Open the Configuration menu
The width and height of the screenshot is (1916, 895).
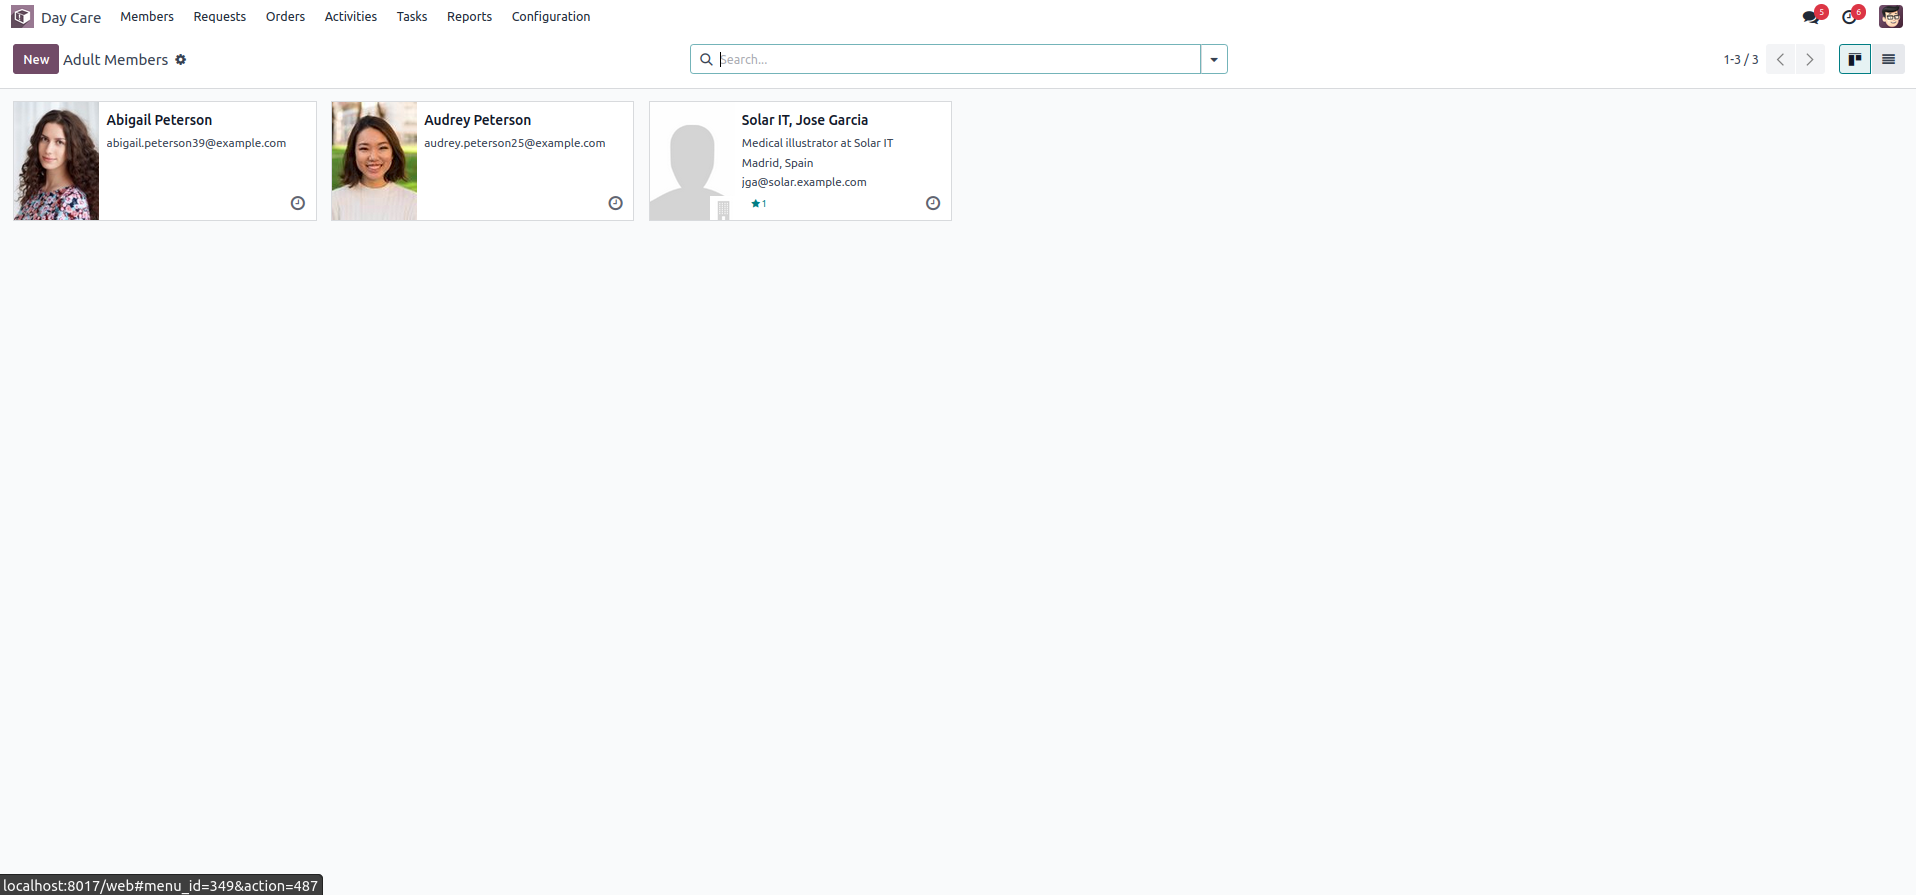[x=550, y=17]
